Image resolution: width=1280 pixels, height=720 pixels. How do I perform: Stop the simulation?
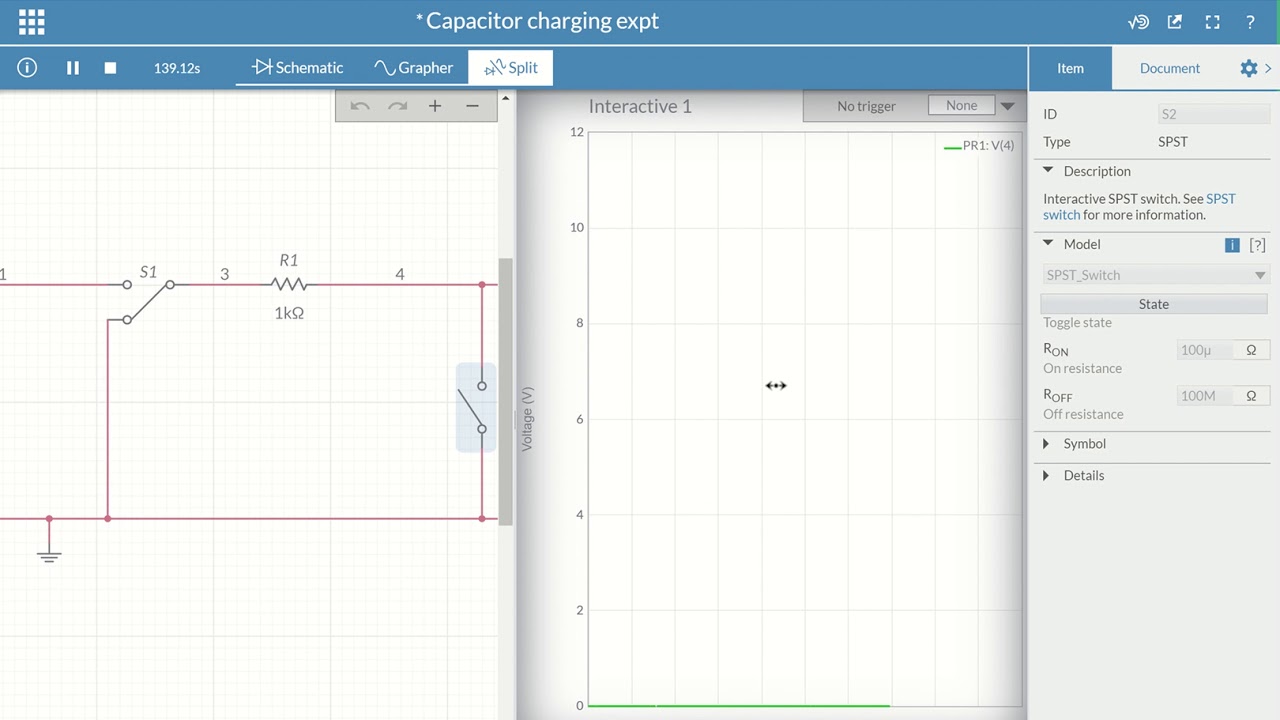(110, 68)
